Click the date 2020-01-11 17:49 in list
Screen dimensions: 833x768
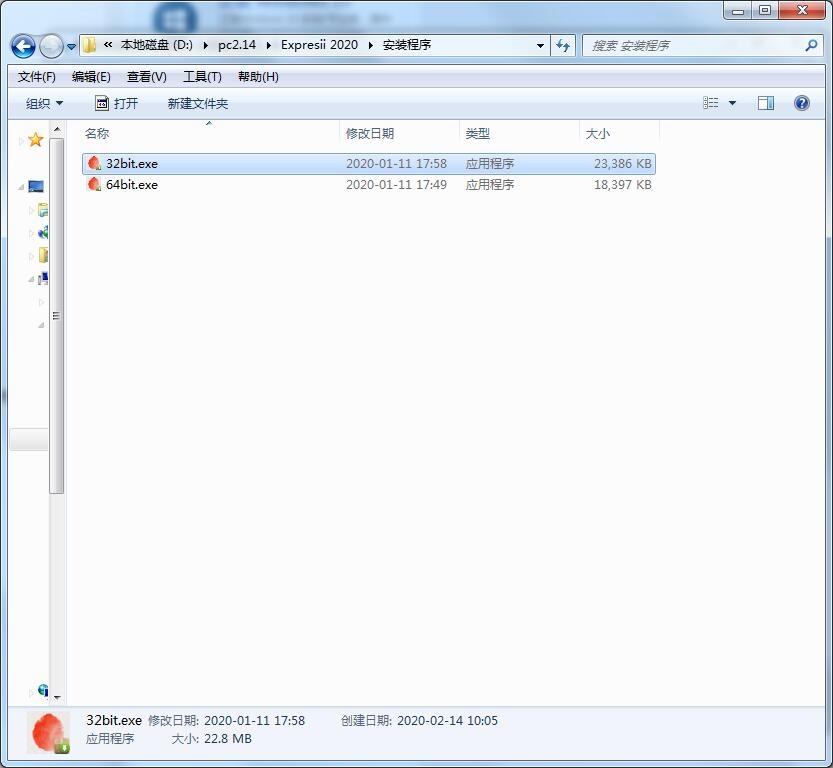pos(396,185)
